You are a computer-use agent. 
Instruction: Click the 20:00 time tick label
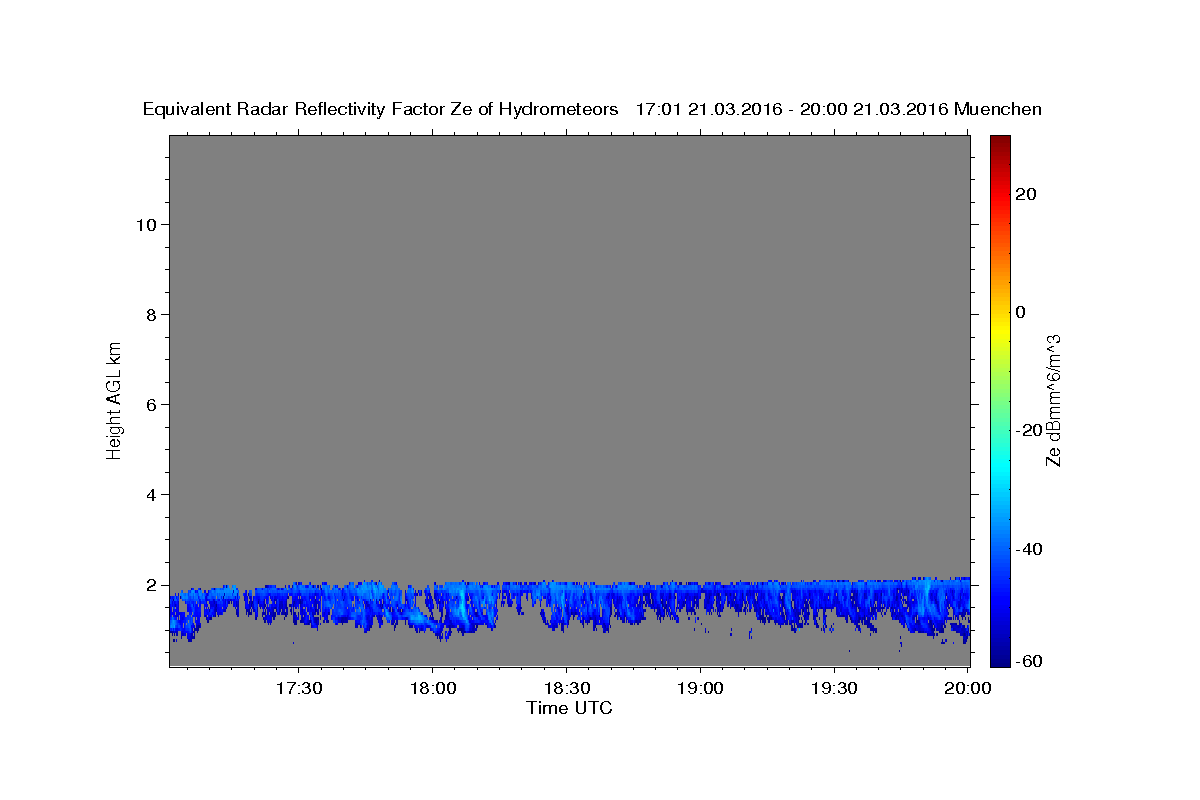[967, 688]
